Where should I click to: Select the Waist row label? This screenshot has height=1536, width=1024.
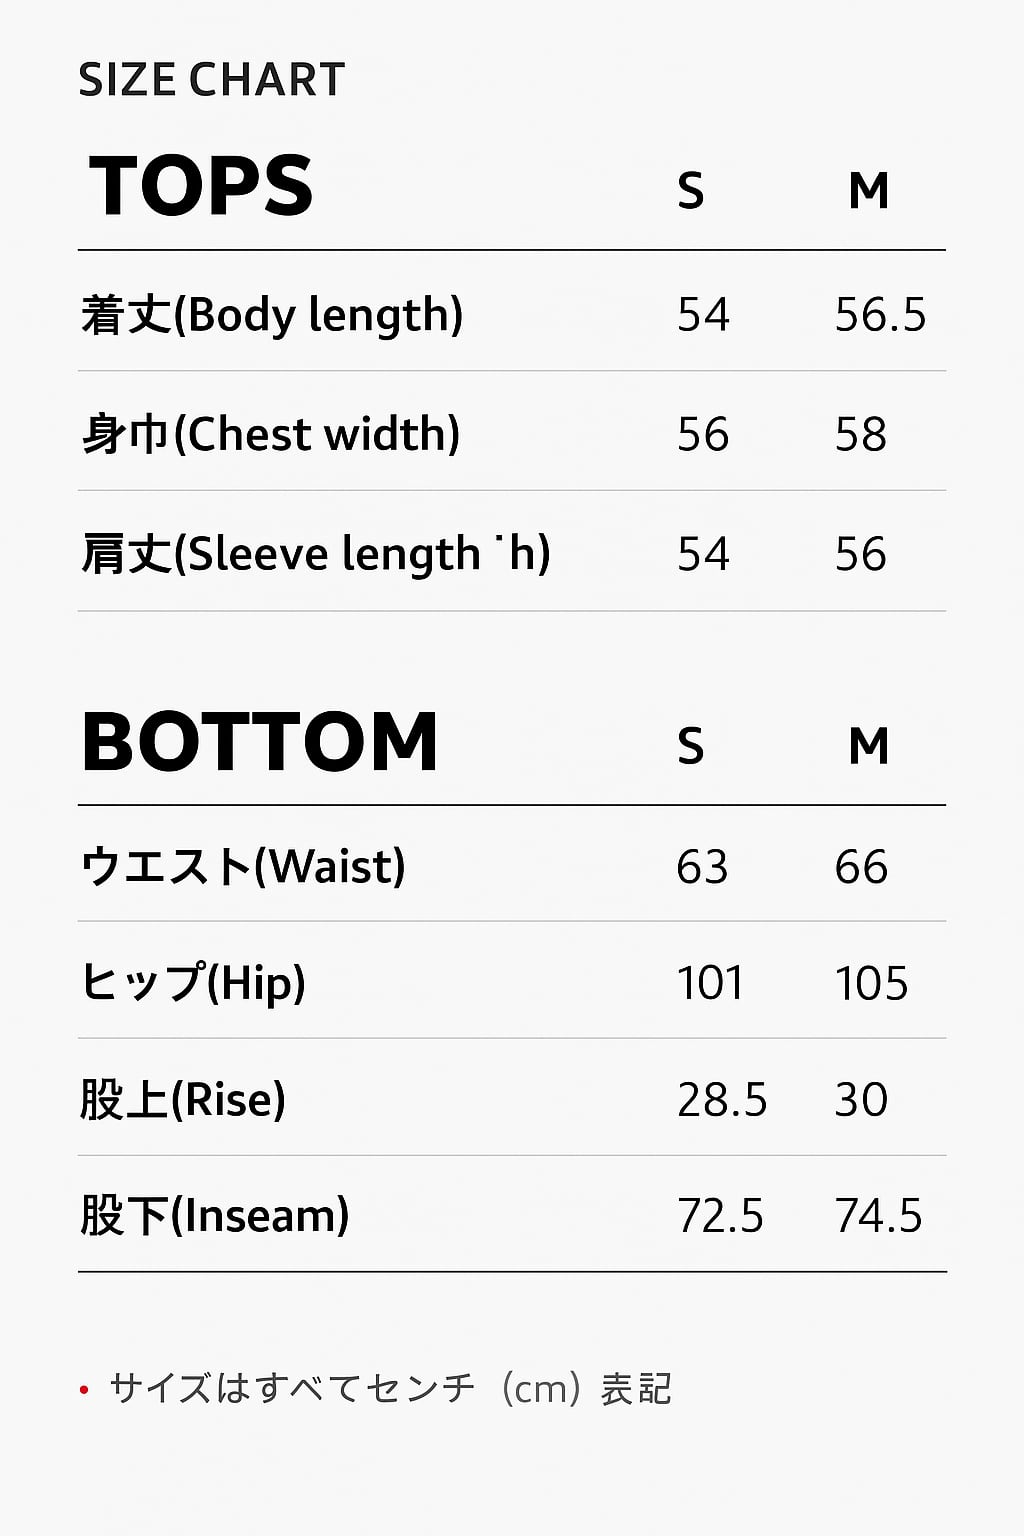tap(243, 866)
